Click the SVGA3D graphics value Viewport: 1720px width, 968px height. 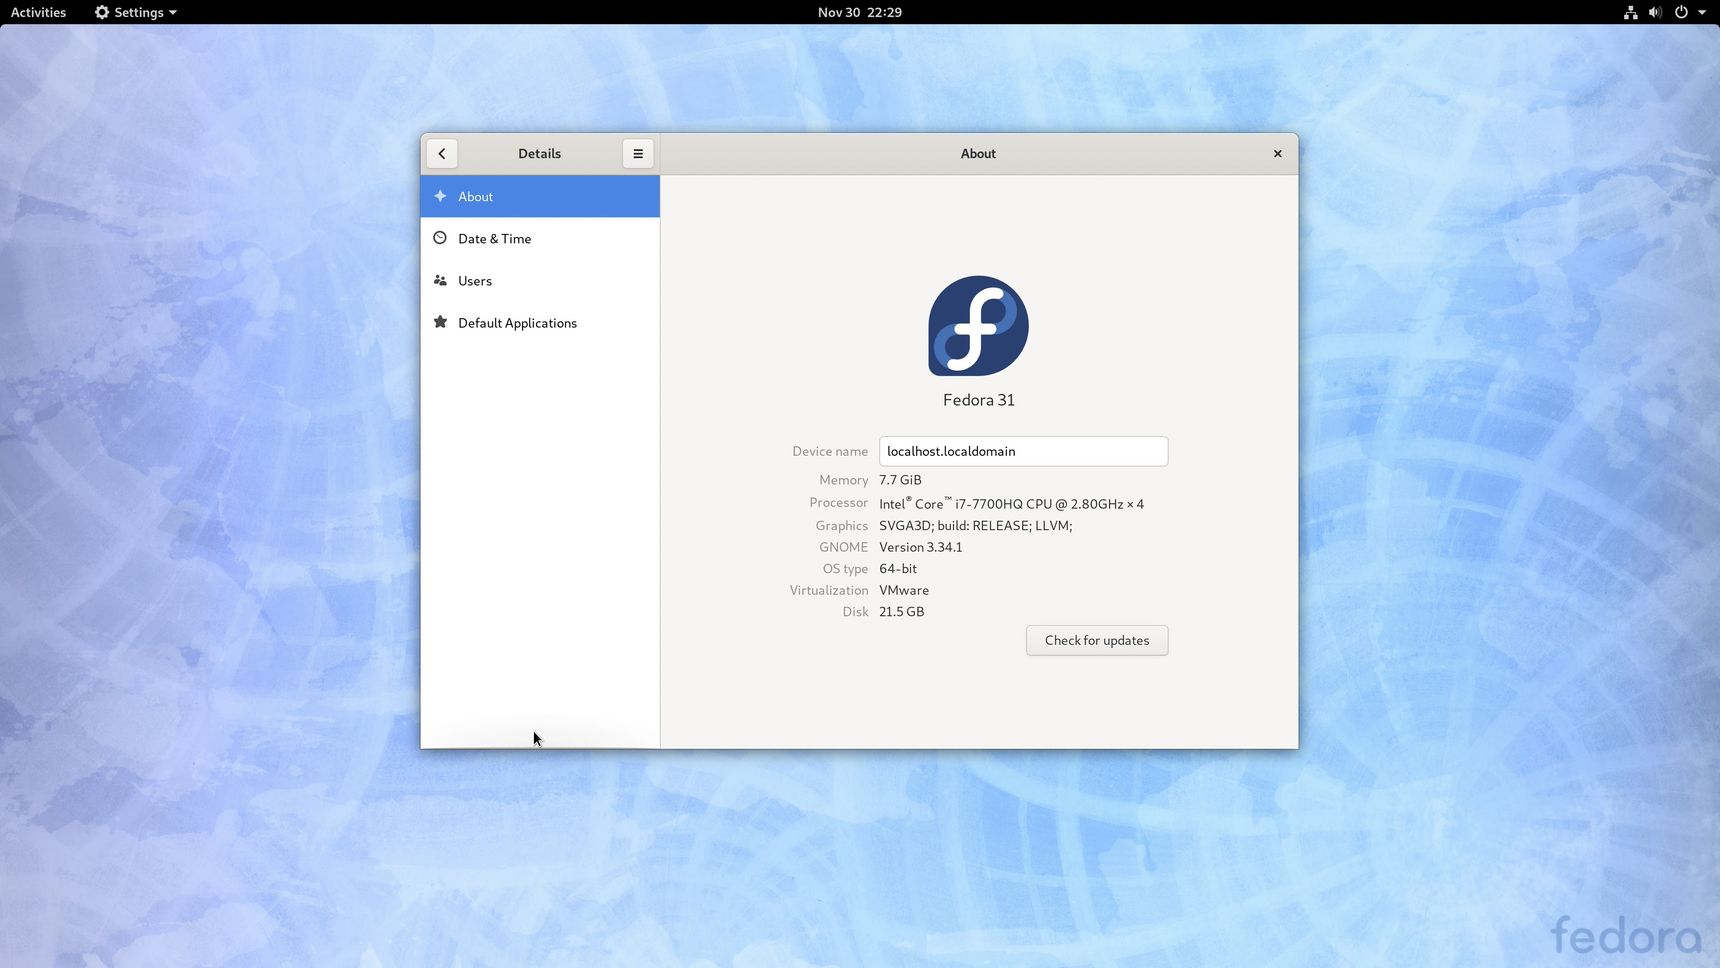pos(976,526)
